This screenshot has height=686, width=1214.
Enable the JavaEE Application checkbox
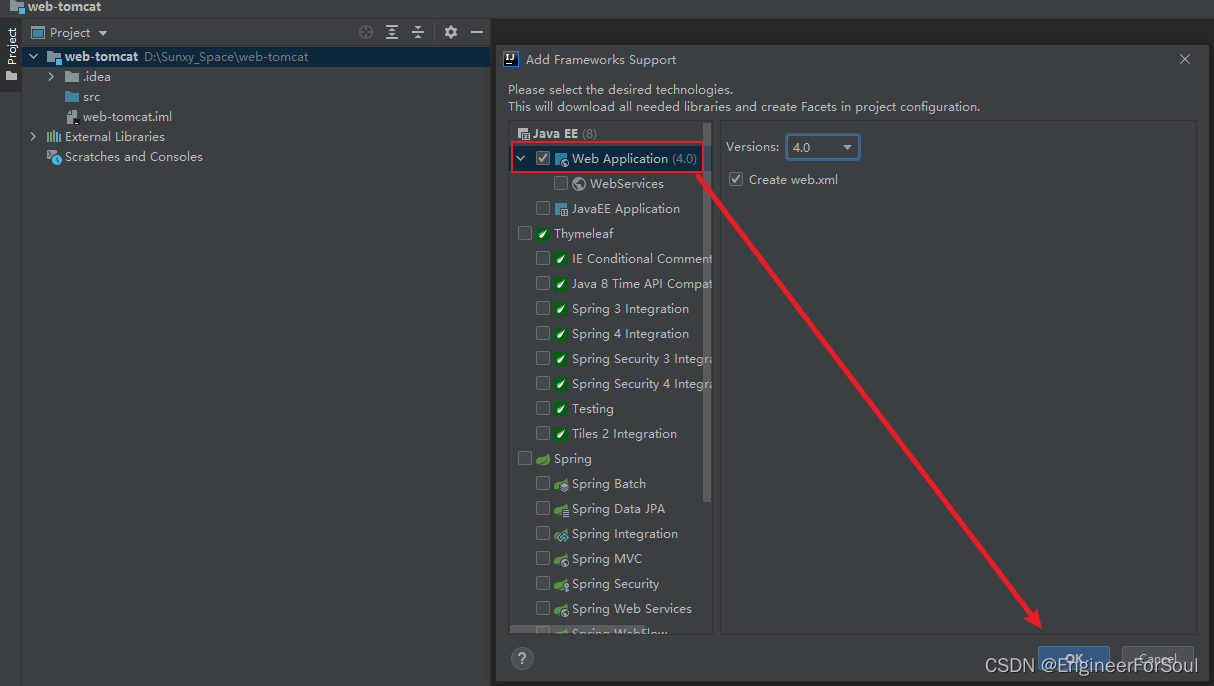point(543,208)
